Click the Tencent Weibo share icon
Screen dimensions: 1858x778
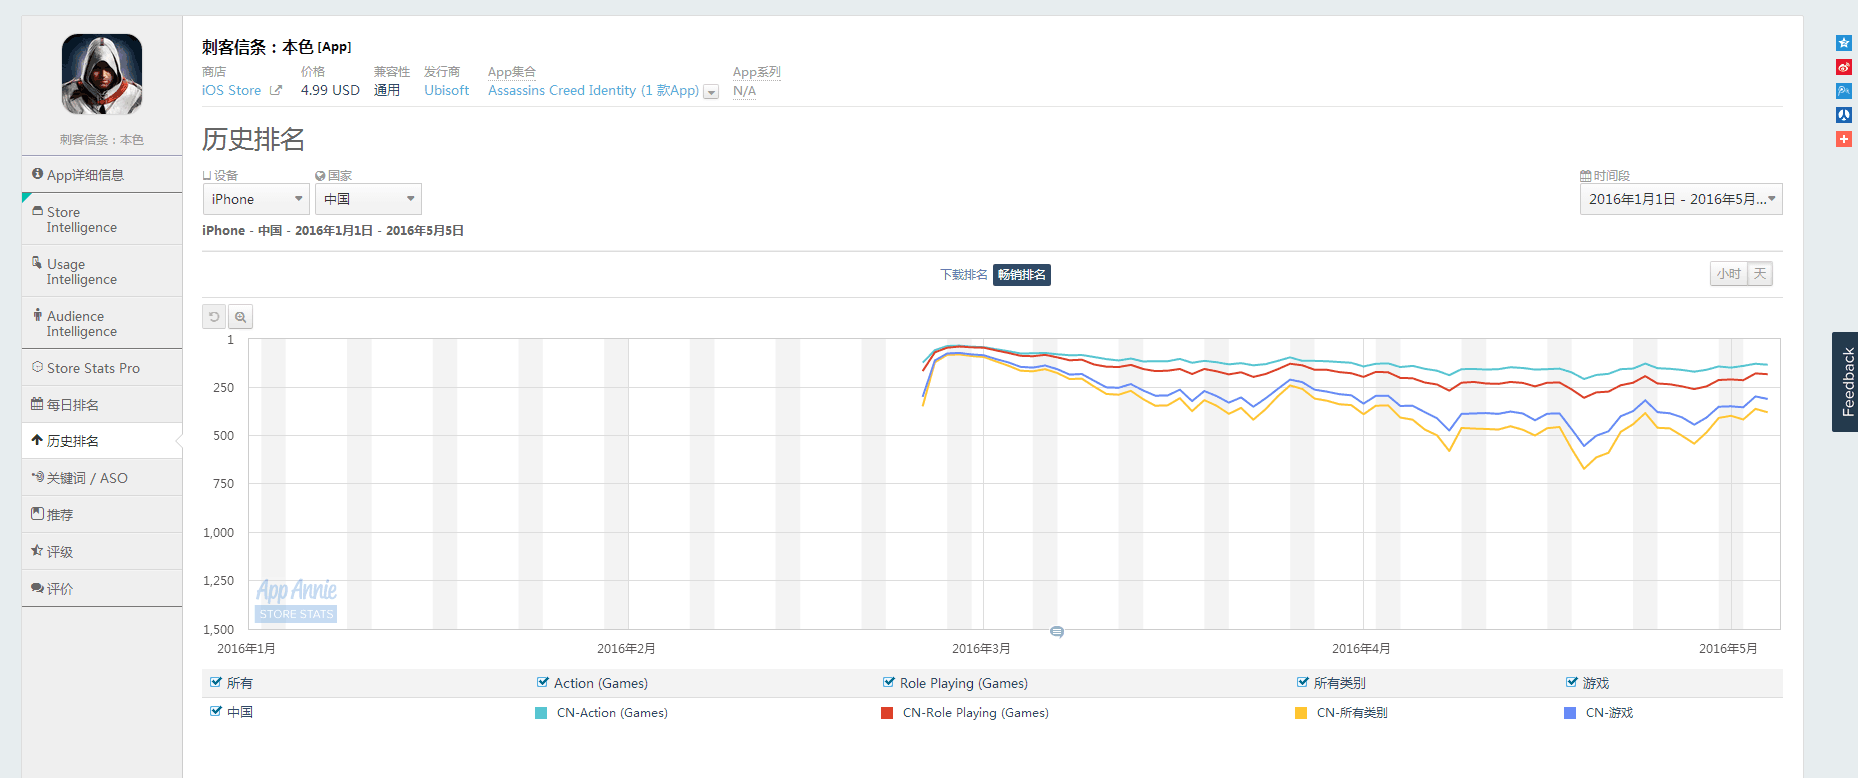tap(1844, 91)
